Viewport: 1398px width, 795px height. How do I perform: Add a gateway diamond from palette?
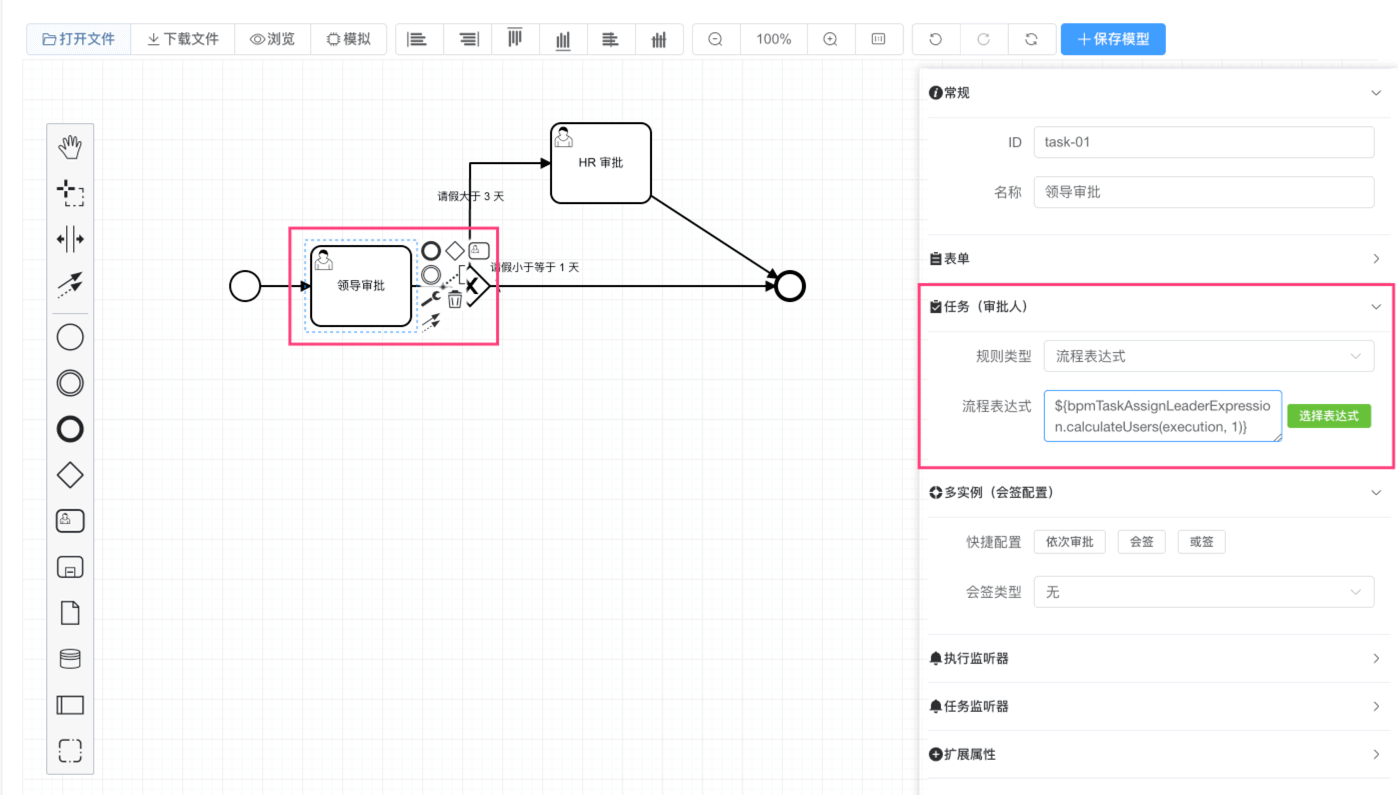70,475
